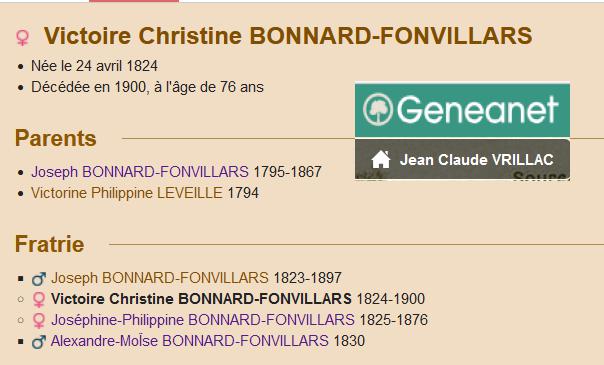
Task: Go to Jean Claude VRILLAC tree home
Action: 462,159
